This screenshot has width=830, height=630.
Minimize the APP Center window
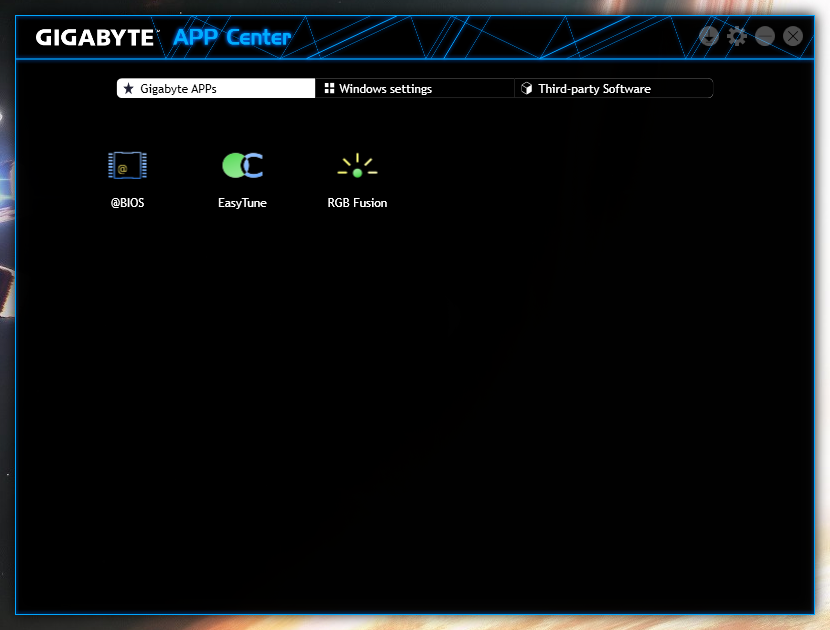click(765, 36)
